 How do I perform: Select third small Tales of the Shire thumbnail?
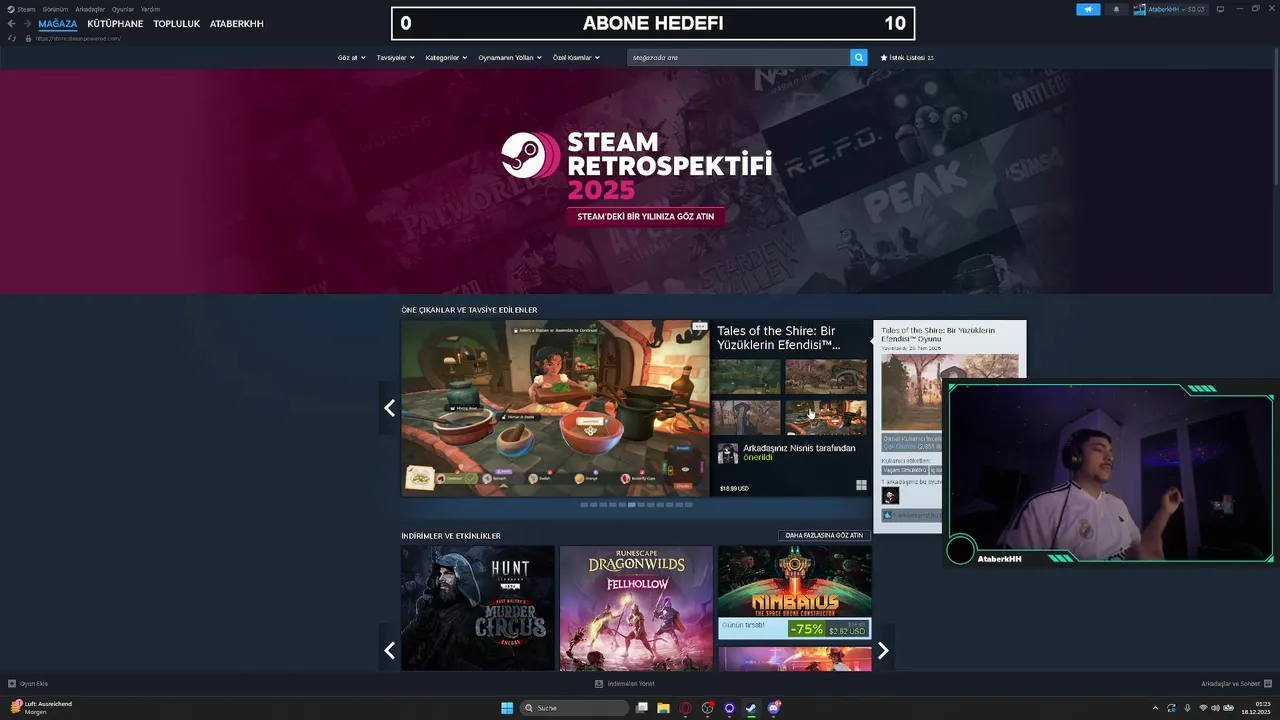(x=746, y=417)
